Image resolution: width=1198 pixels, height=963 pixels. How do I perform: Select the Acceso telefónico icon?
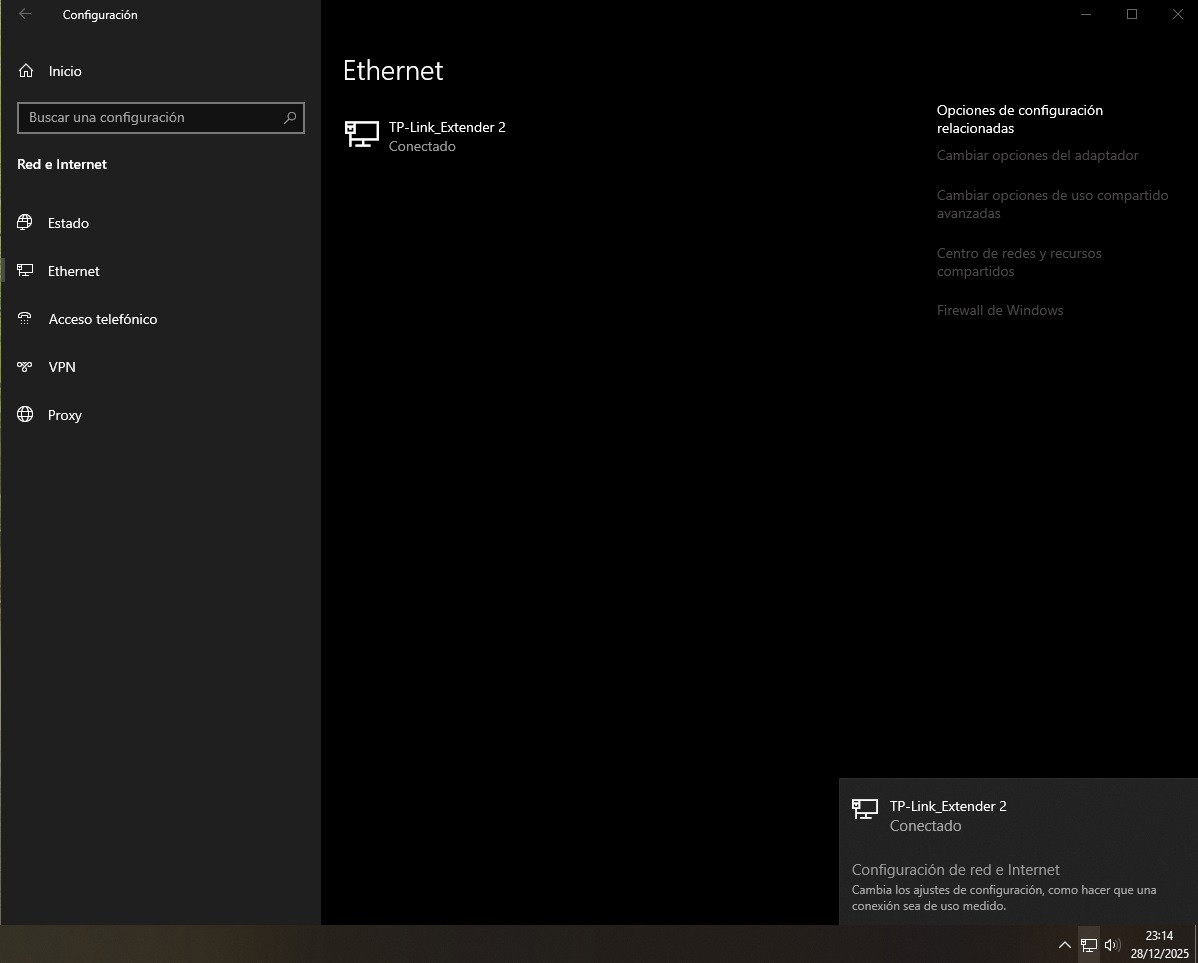tap(24, 319)
